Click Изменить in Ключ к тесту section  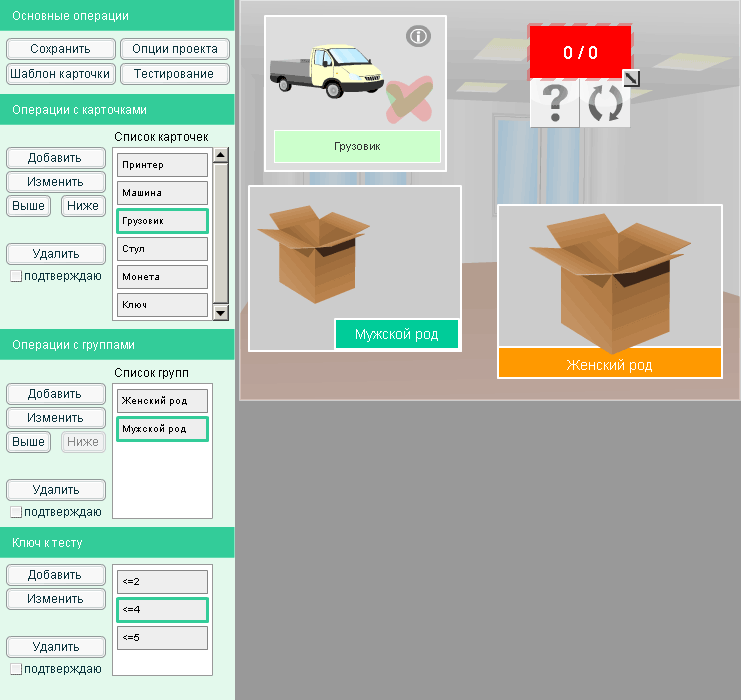[56, 599]
